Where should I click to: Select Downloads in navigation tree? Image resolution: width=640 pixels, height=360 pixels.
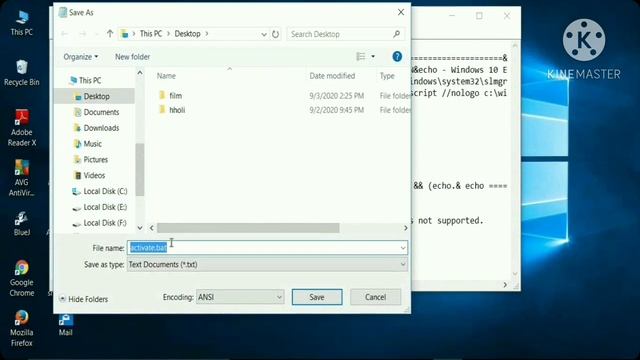pos(101,128)
